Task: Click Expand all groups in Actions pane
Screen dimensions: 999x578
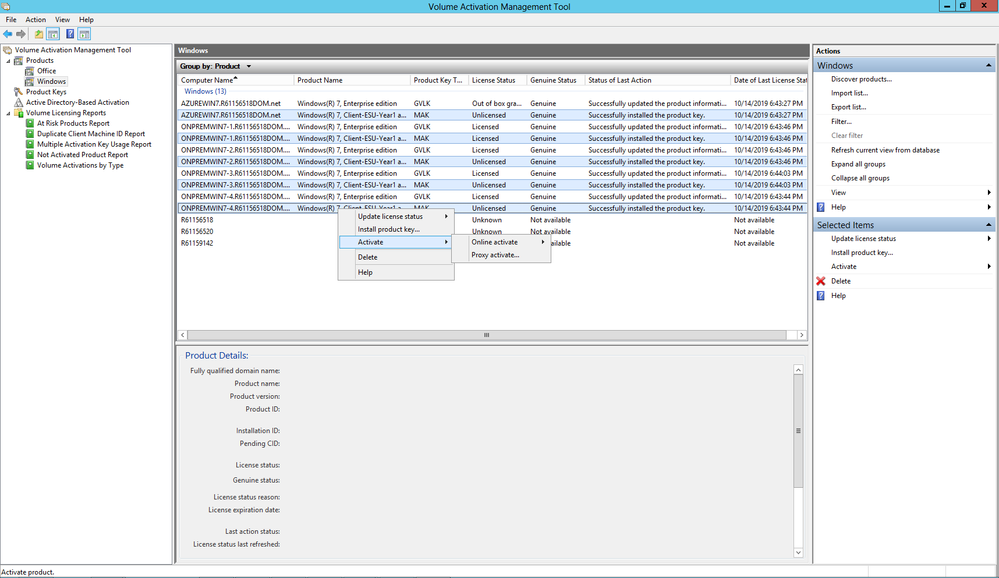Action: pyautogui.click(x=858, y=164)
